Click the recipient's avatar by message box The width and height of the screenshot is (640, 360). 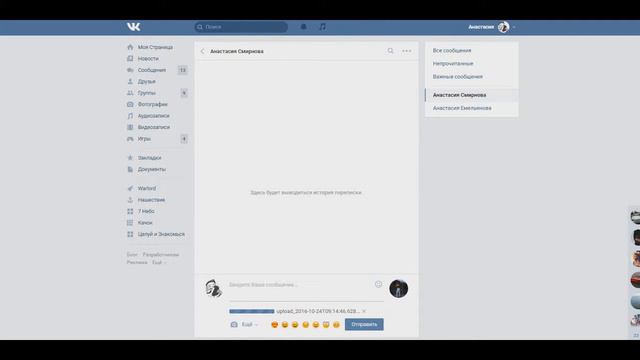[x=399, y=289]
